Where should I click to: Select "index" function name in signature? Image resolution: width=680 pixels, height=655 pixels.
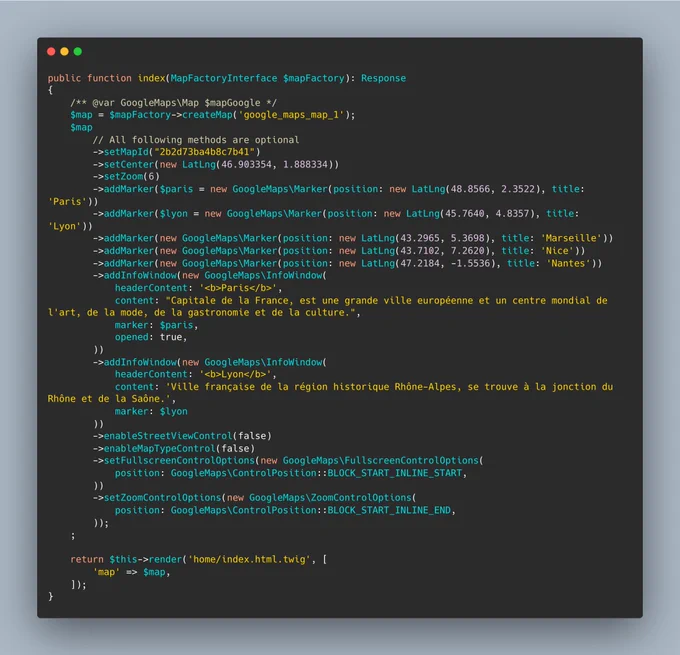[x=151, y=78]
